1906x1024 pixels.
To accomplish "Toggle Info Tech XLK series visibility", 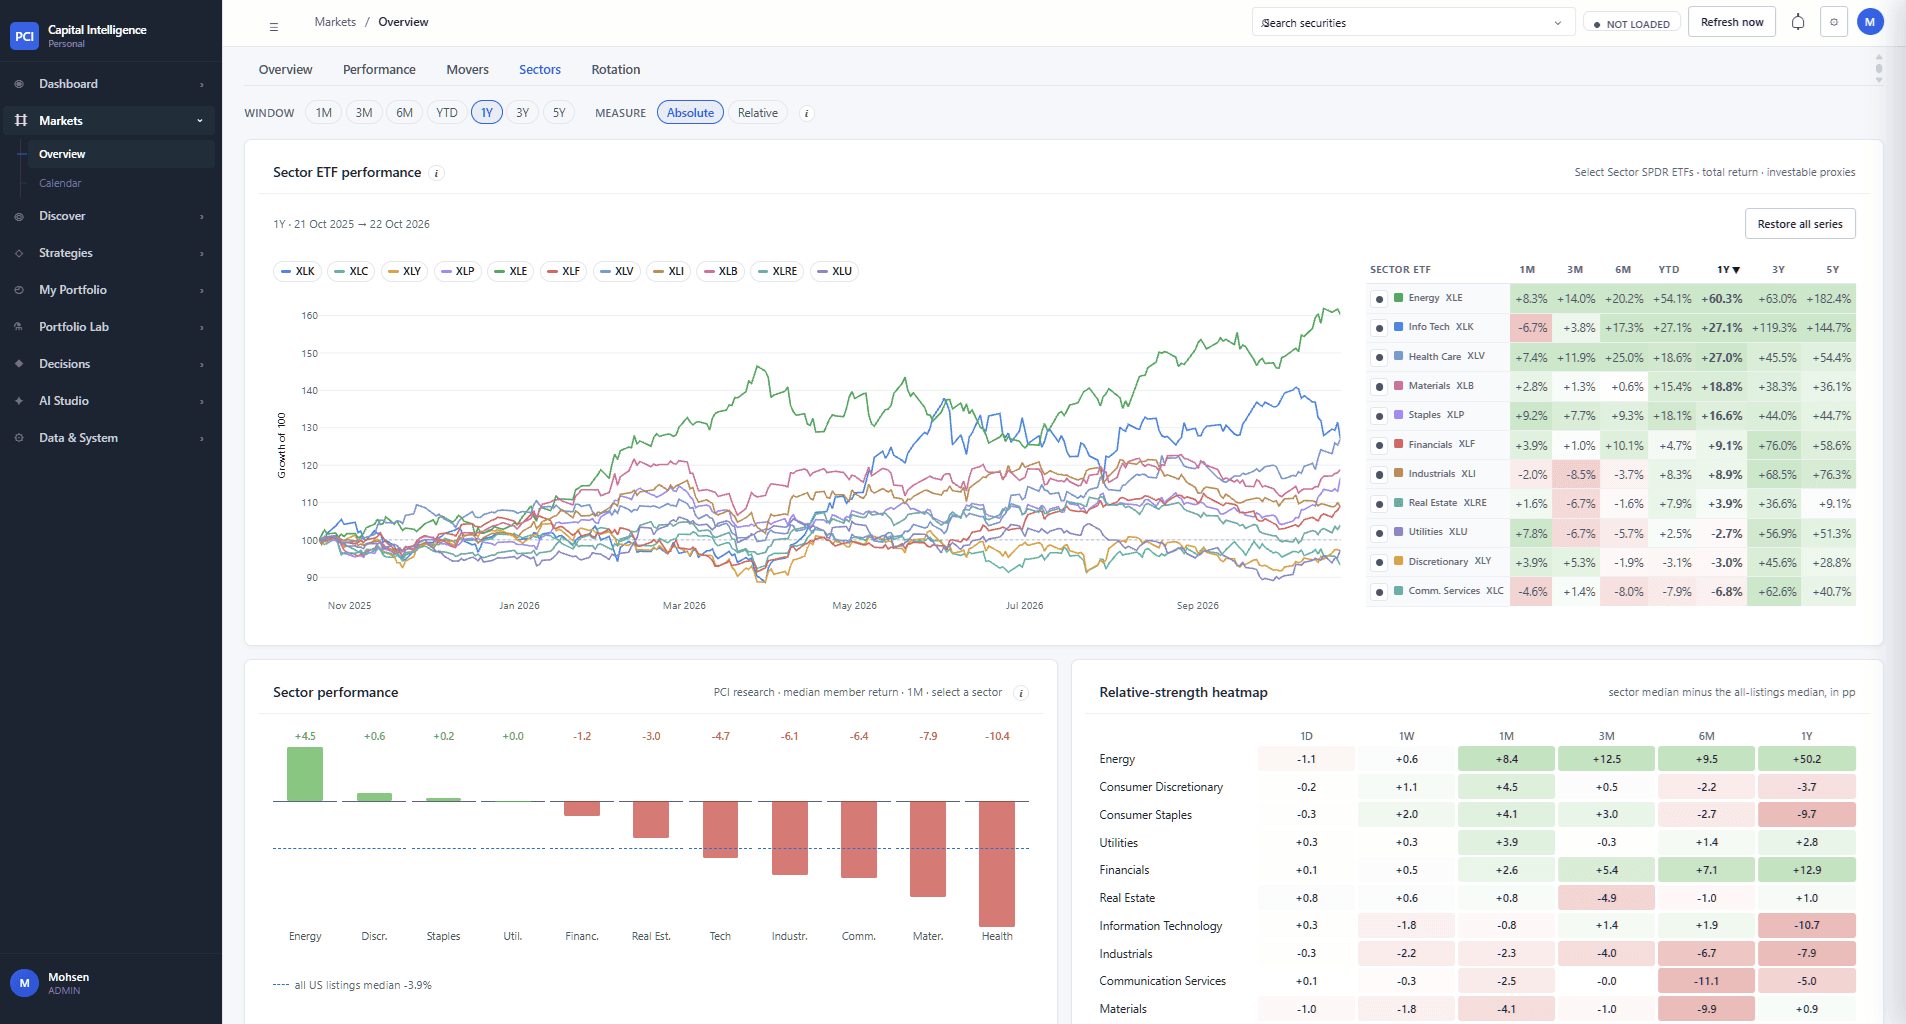I will coord(1379,328).
